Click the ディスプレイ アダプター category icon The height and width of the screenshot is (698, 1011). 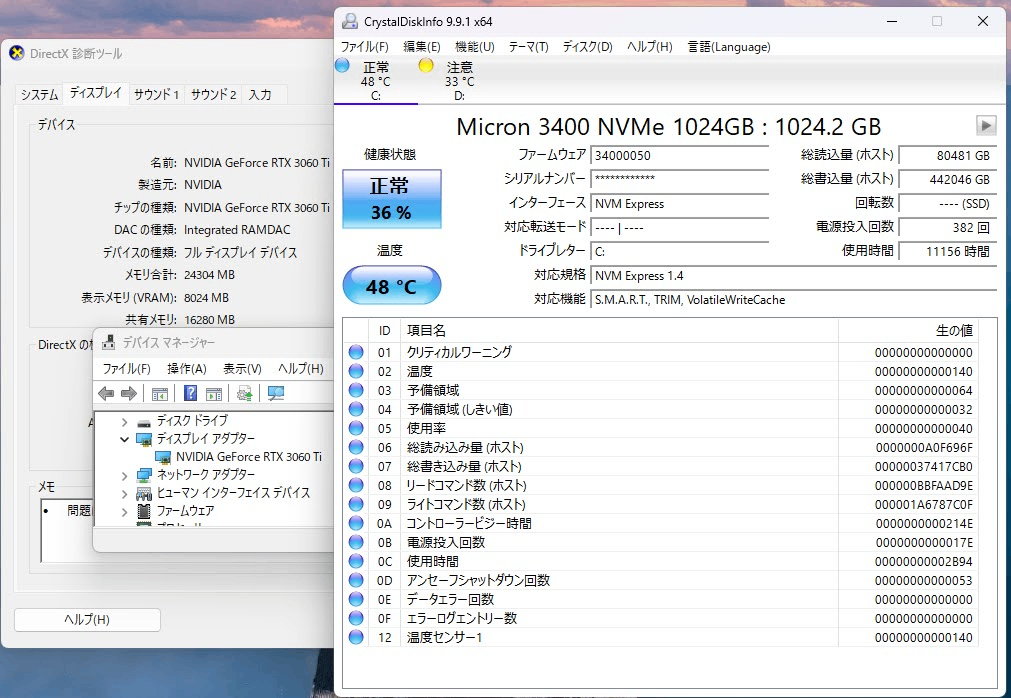(x=144, y=440)
